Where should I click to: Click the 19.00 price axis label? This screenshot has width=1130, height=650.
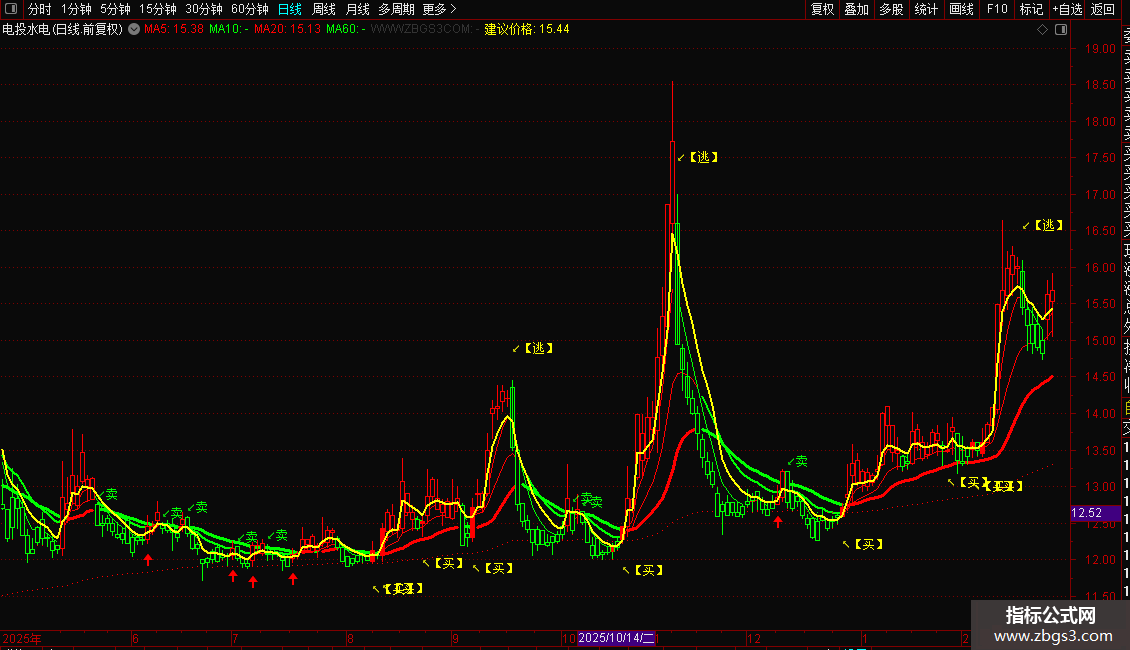1100,49
